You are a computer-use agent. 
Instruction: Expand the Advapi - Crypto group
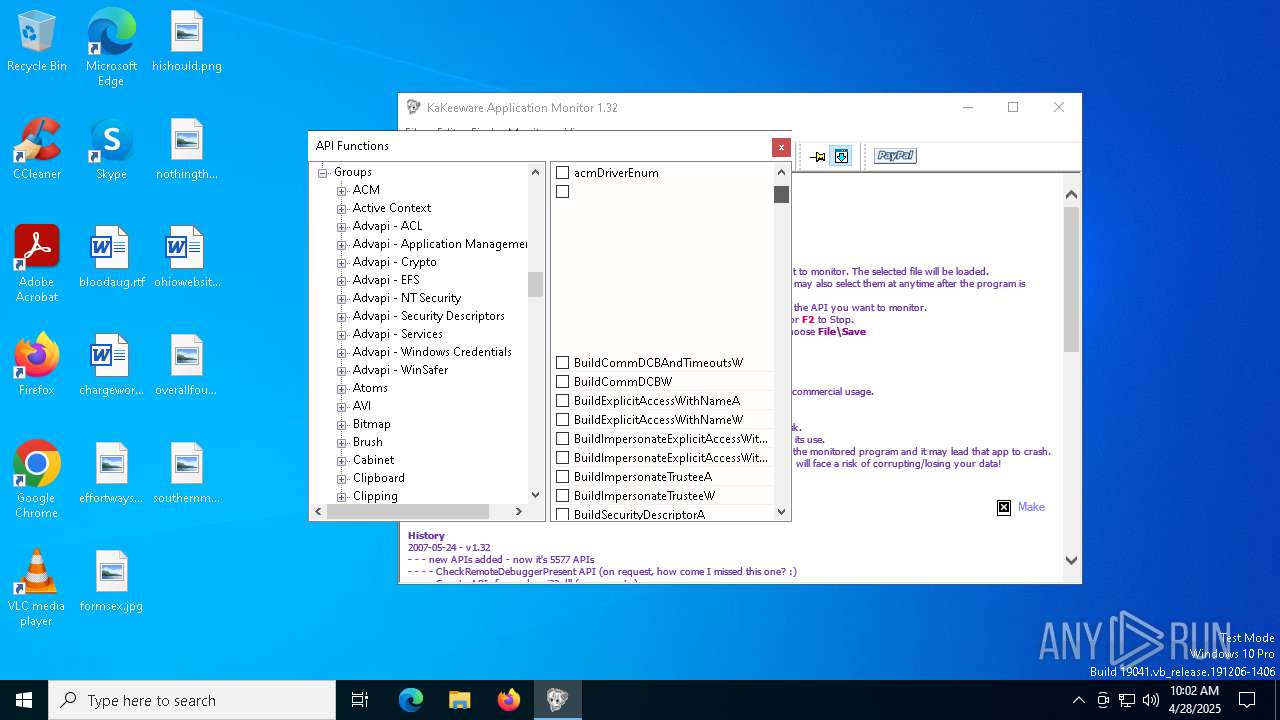(x=342, y=263)
